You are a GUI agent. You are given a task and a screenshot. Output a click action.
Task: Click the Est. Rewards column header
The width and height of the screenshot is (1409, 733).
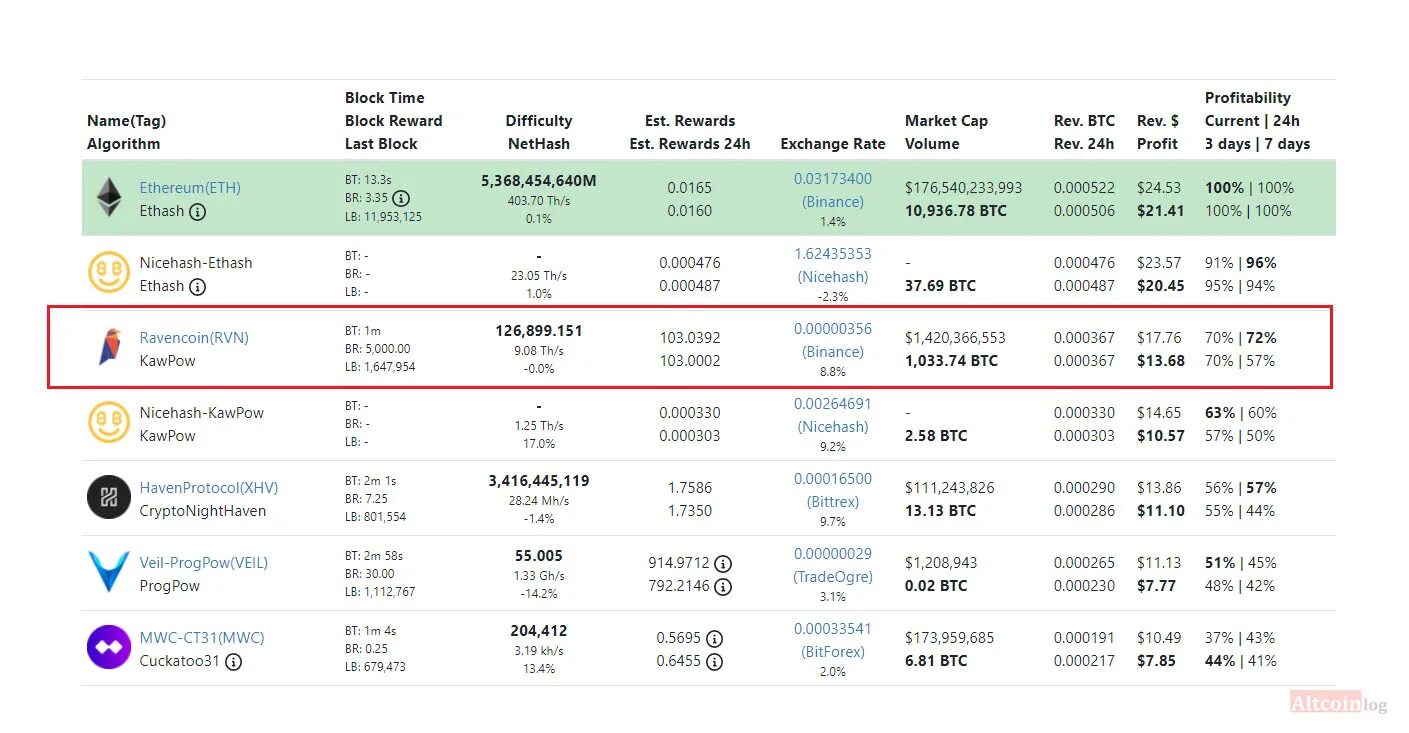pos(690,132)
